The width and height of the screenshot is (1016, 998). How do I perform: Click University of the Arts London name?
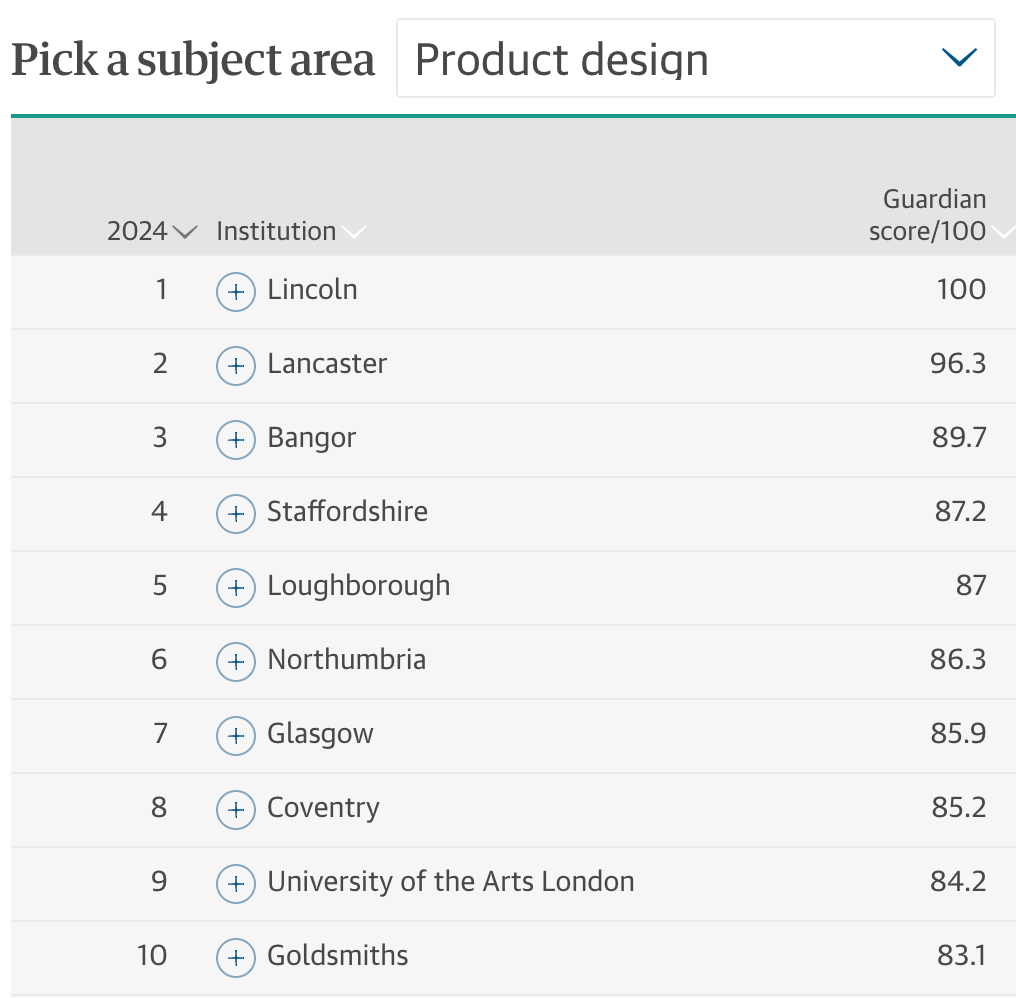click(451, 882)
